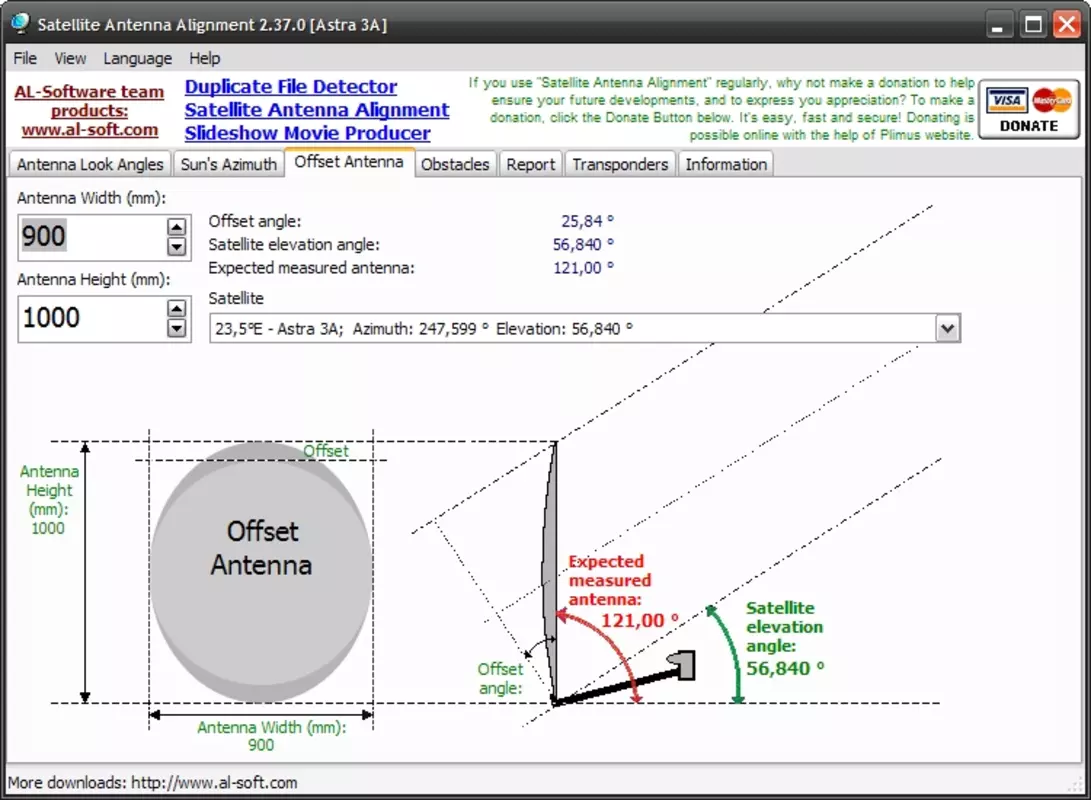Click the application globe icon in title bar
Screen dimensions: 1091x800
click(x=21, y=23)
